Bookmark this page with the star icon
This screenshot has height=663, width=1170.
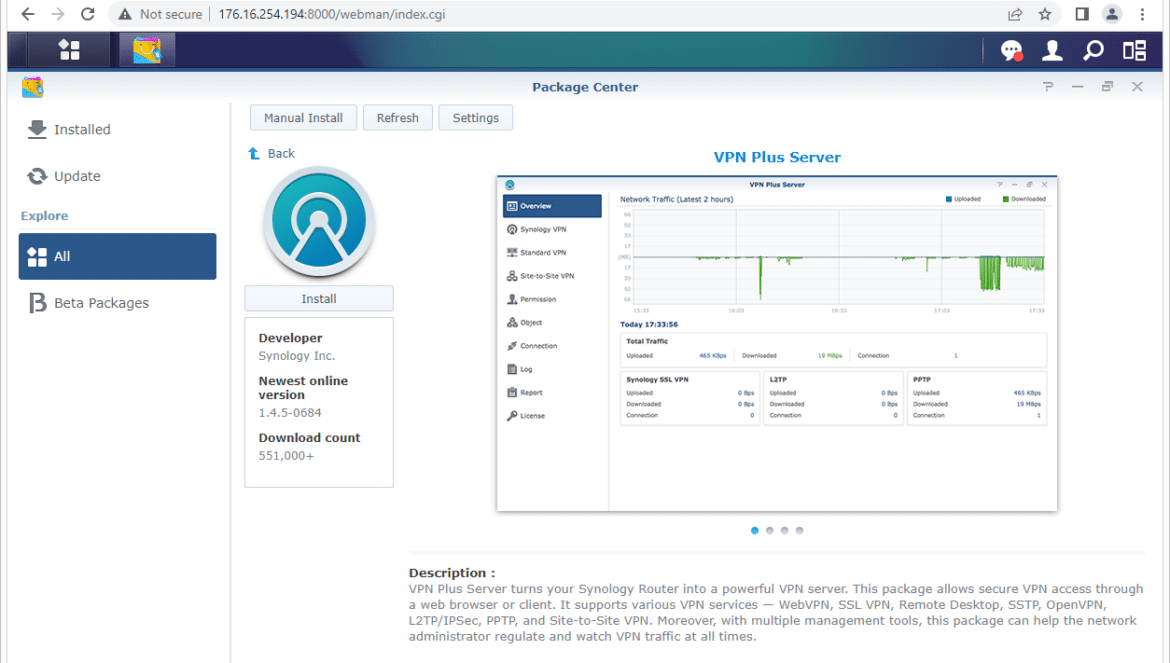click(x=1045, y=14)
